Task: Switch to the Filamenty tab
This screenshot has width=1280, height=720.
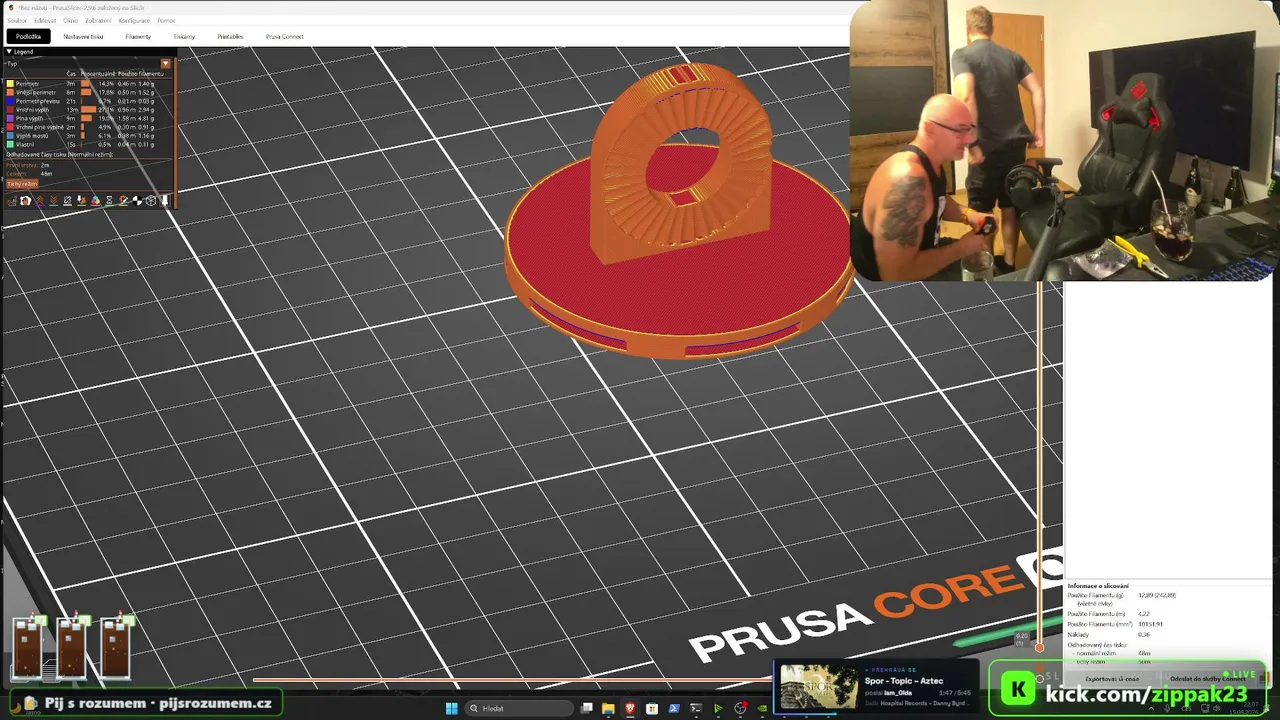Action: click(138, 37)
